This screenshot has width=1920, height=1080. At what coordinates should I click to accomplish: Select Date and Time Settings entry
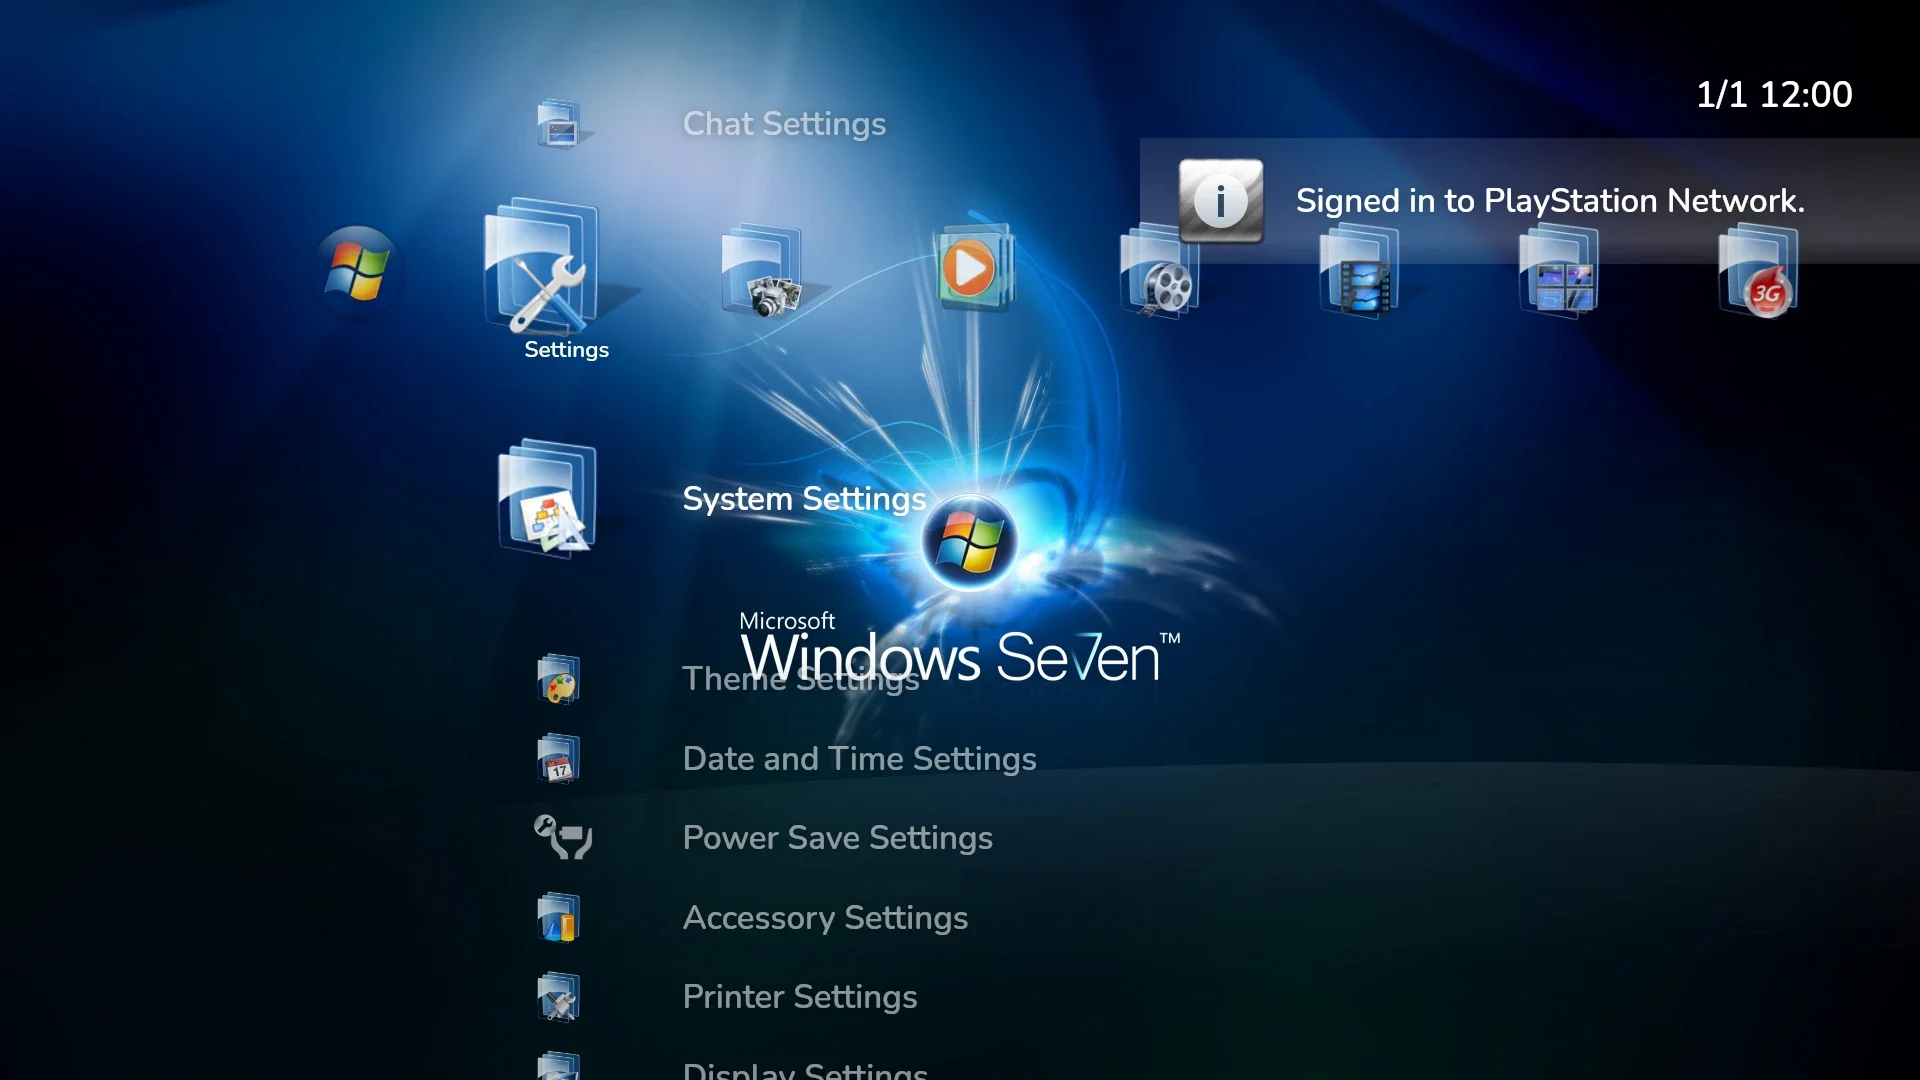click(x=859, y=758)
